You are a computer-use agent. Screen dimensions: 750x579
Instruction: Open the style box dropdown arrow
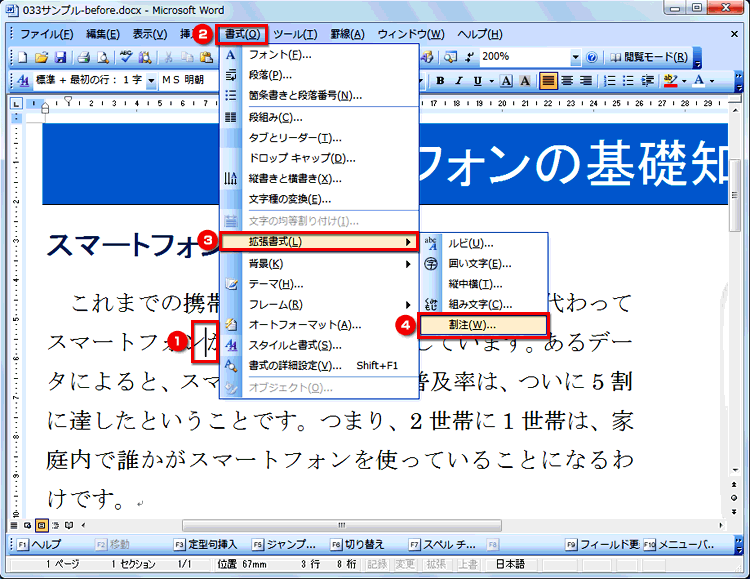point(151,80)
